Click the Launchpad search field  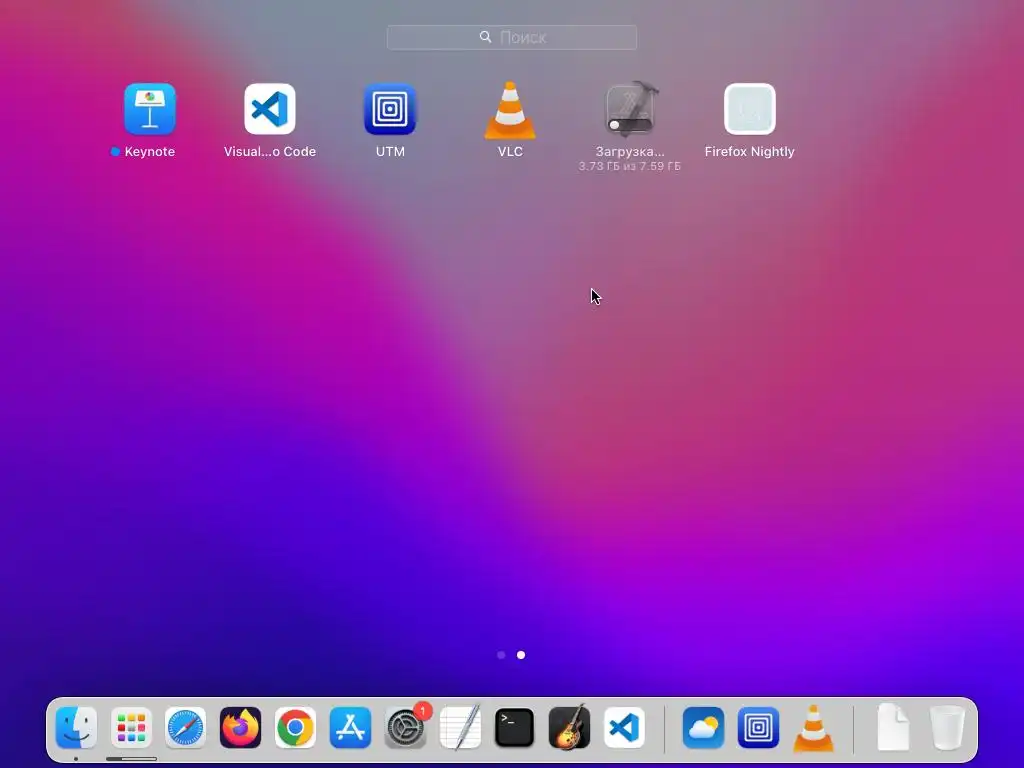coord(512,37)
